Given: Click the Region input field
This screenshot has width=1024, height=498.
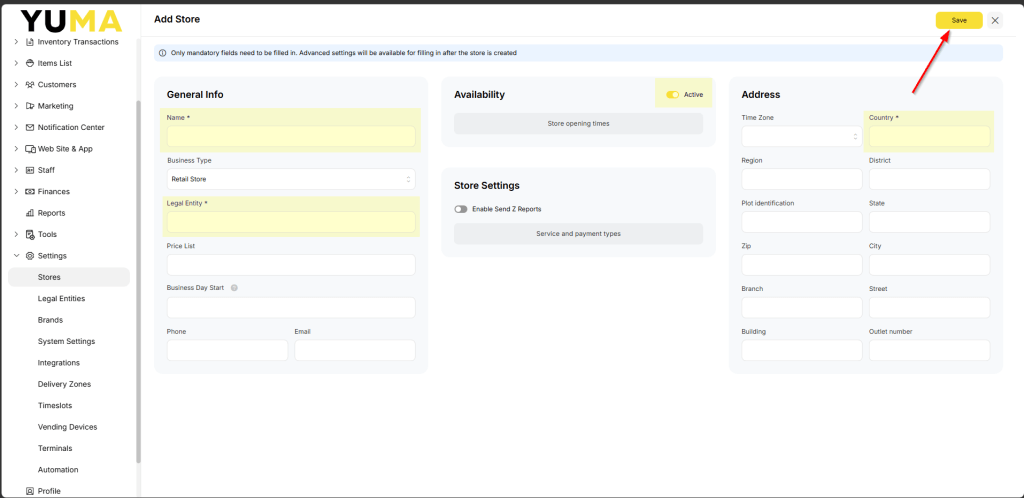Looking at the screenshot, I should pos(802,179).
